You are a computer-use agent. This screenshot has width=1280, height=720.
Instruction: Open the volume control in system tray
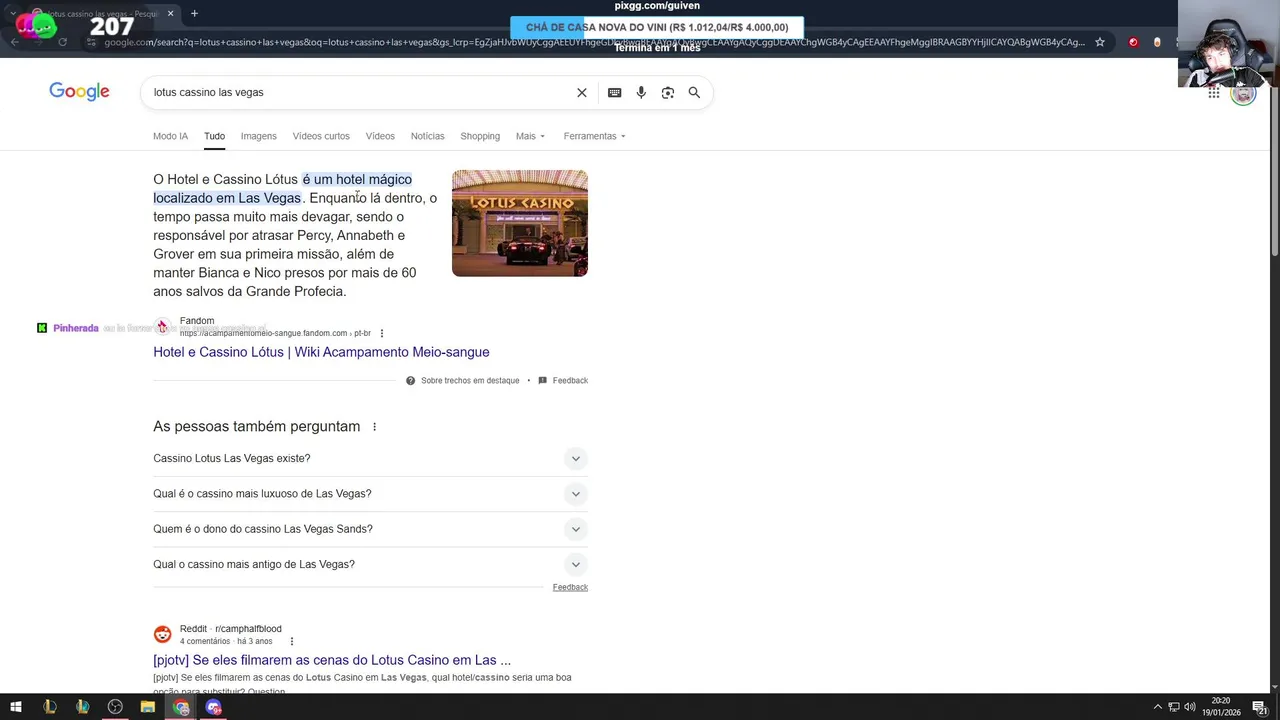tap(1189, 707)
